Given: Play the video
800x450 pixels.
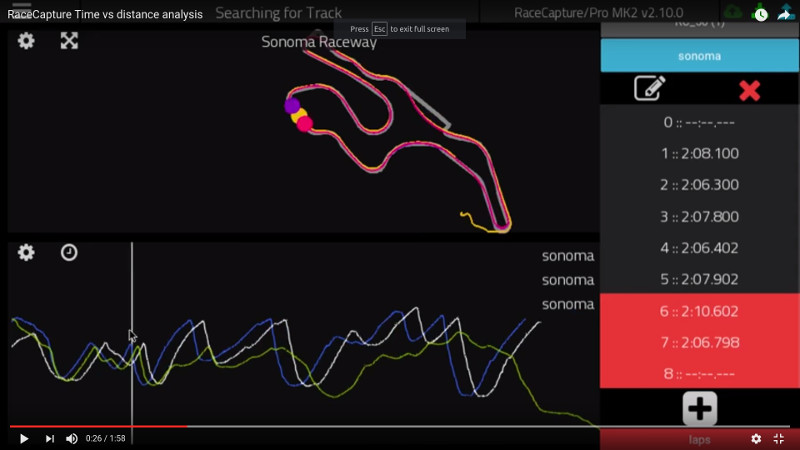Looking at the screenshot, I should point(24,438).
